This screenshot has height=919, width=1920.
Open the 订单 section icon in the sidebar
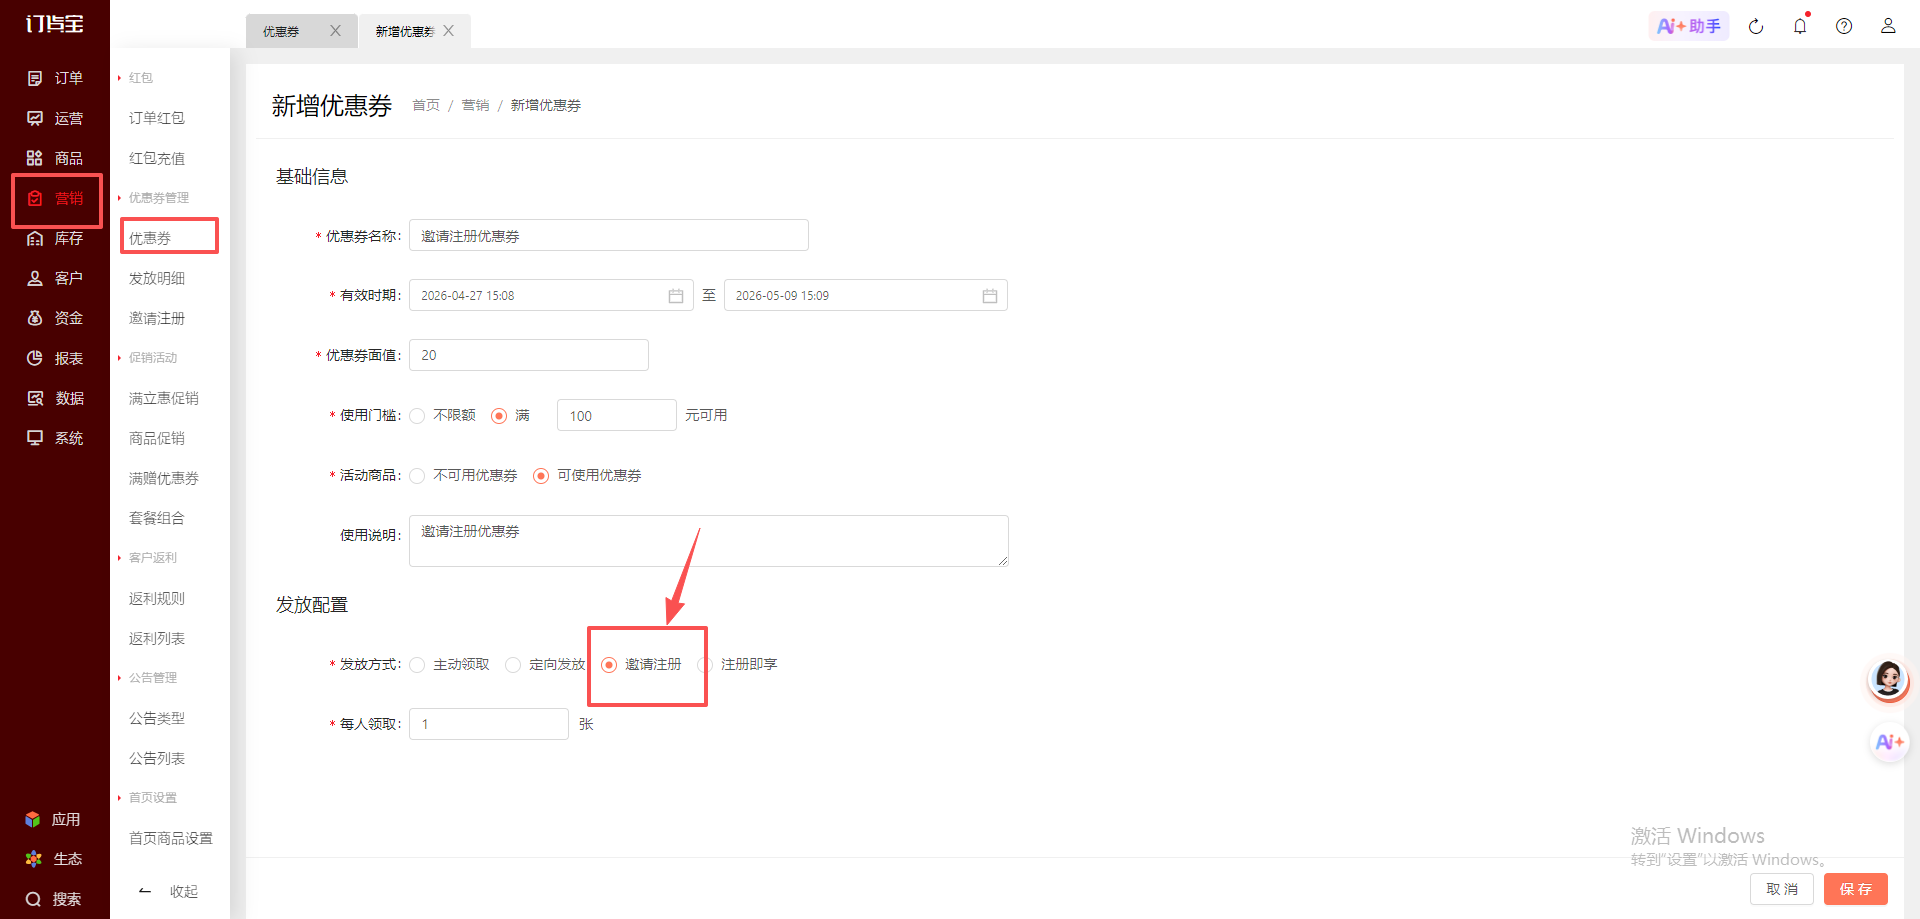(x=35, y=78)
